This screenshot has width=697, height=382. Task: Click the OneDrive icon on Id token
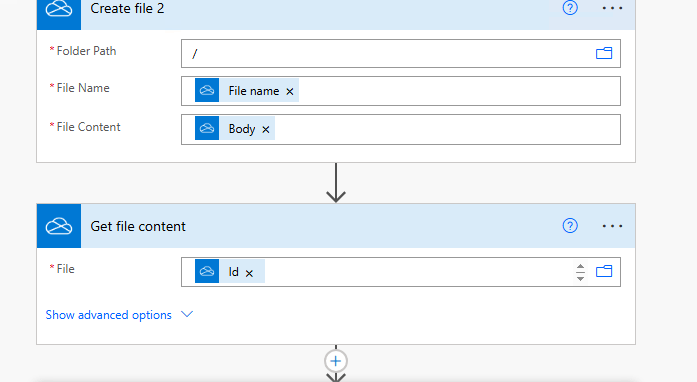pyautogui.click(x=207, y=271)
